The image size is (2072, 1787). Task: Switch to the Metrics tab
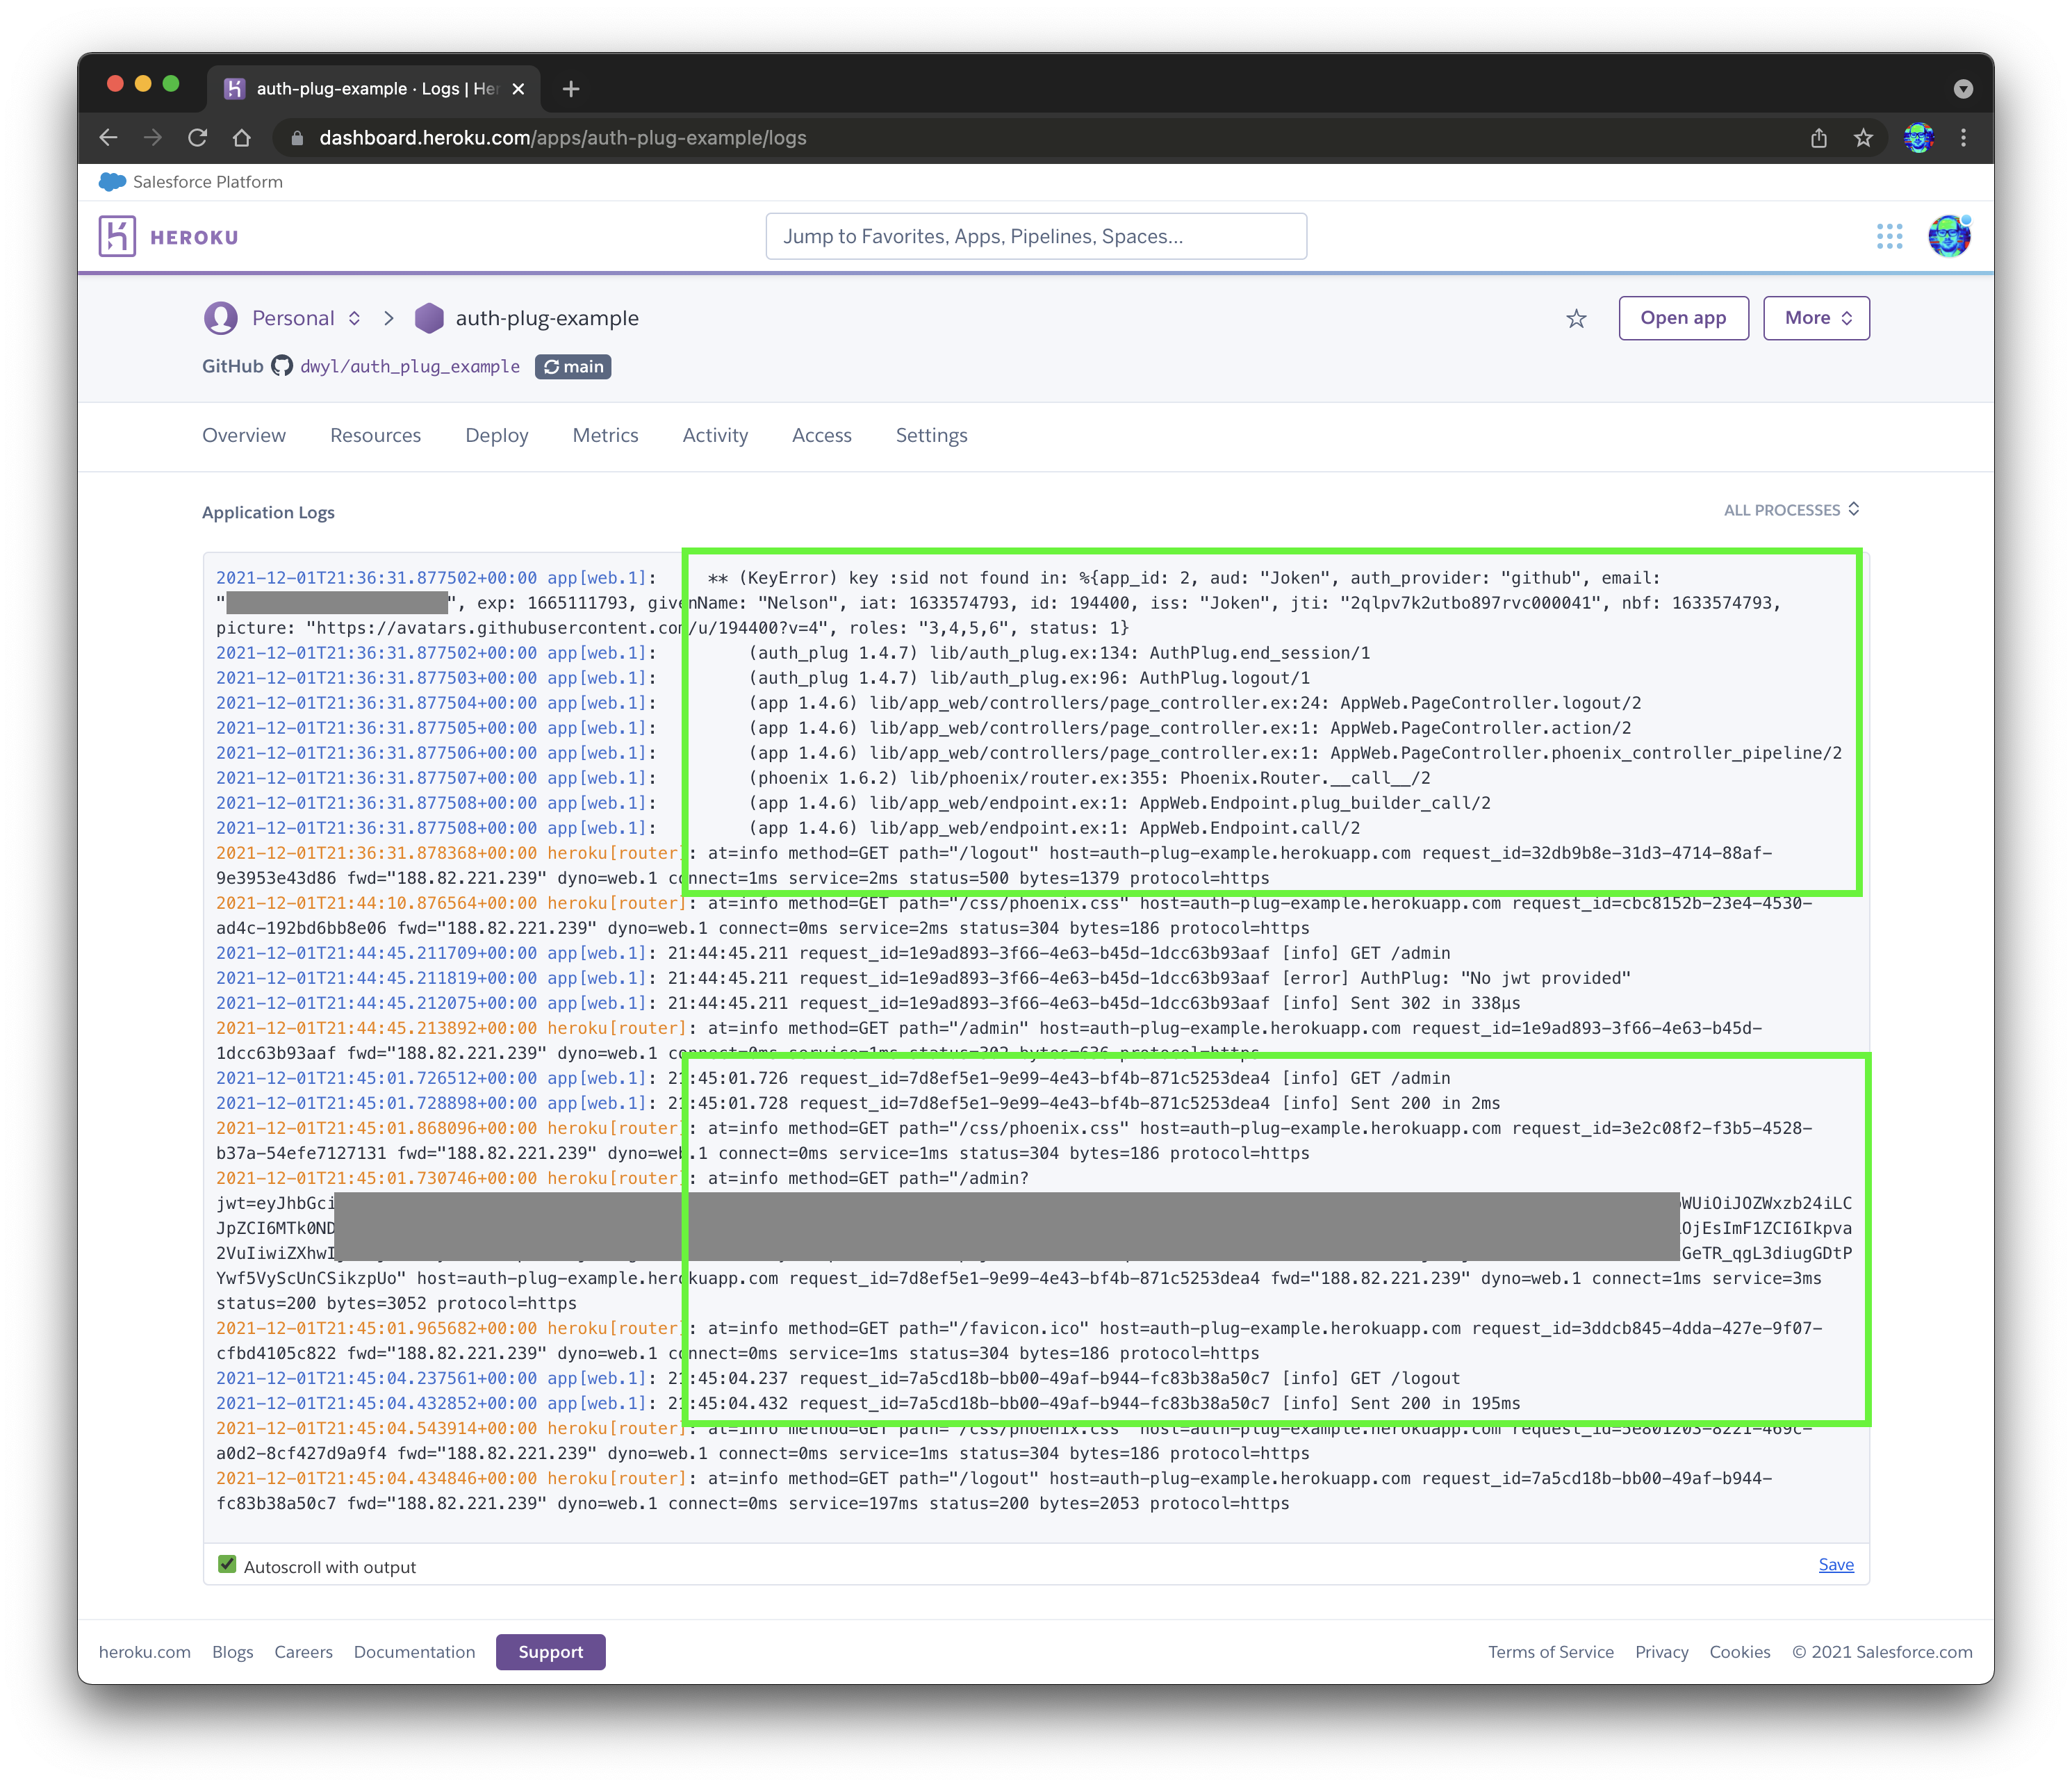605,435
